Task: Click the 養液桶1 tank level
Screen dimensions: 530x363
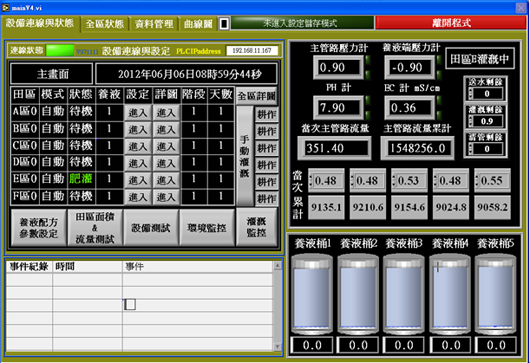Action: (312, 294)
